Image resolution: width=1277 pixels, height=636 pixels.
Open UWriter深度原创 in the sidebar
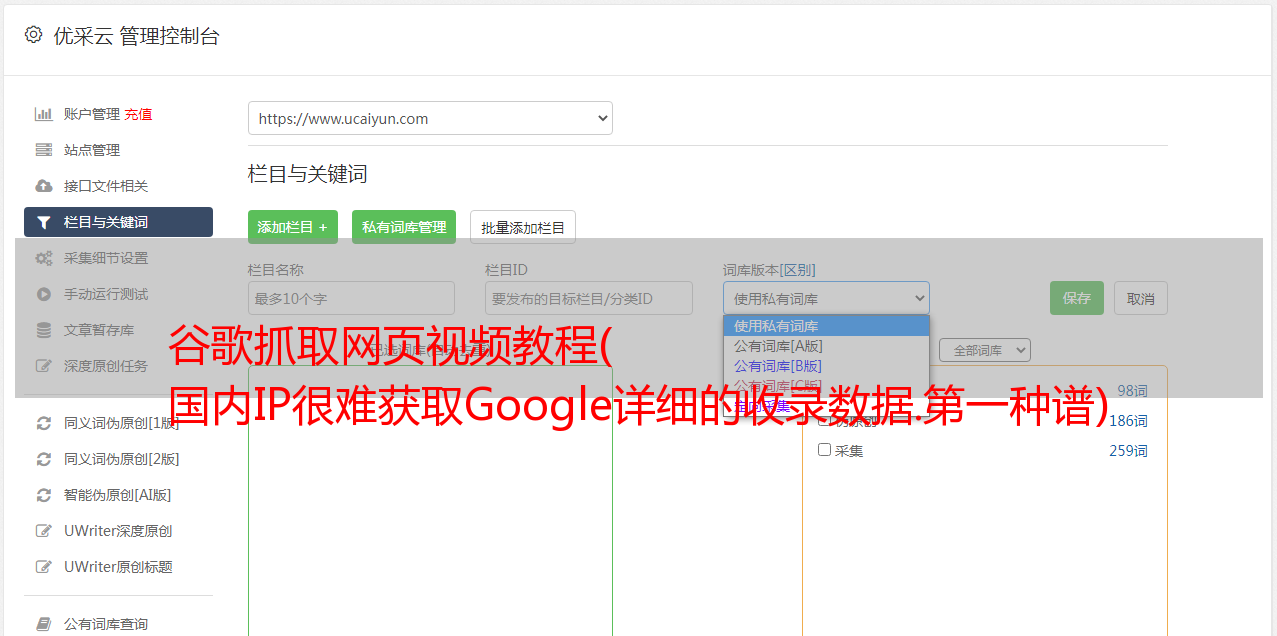[118, 531]
